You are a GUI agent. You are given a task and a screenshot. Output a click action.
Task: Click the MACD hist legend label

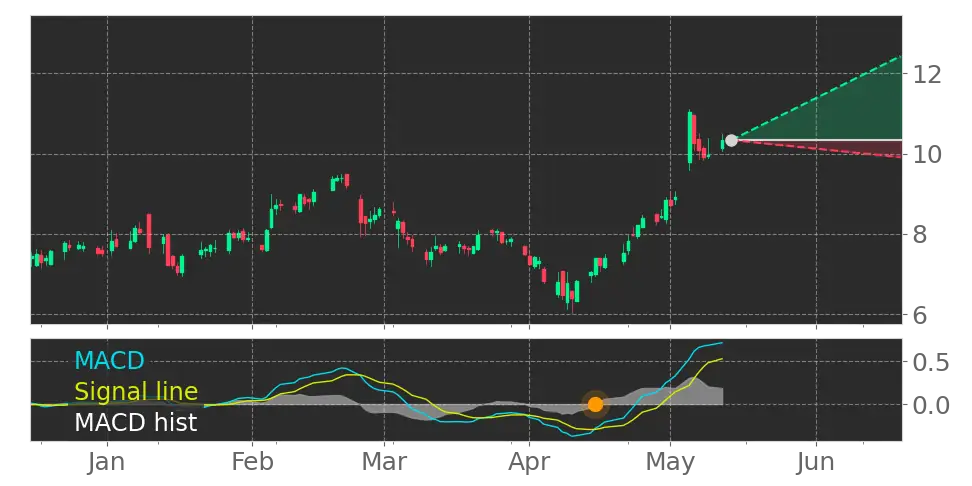tap(135, 423)
